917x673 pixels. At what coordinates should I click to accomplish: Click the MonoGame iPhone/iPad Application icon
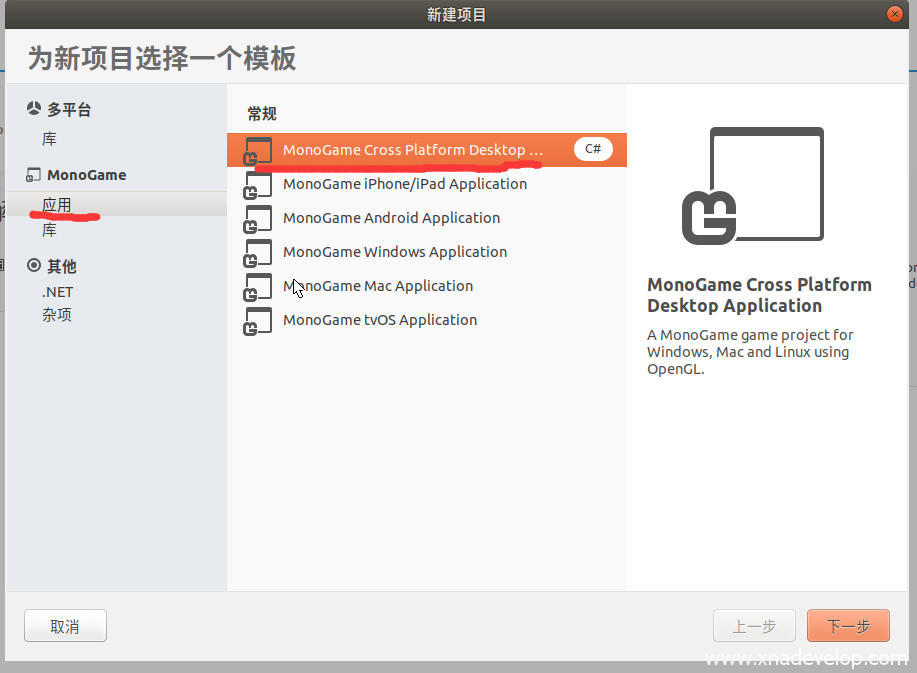[259, 184]
